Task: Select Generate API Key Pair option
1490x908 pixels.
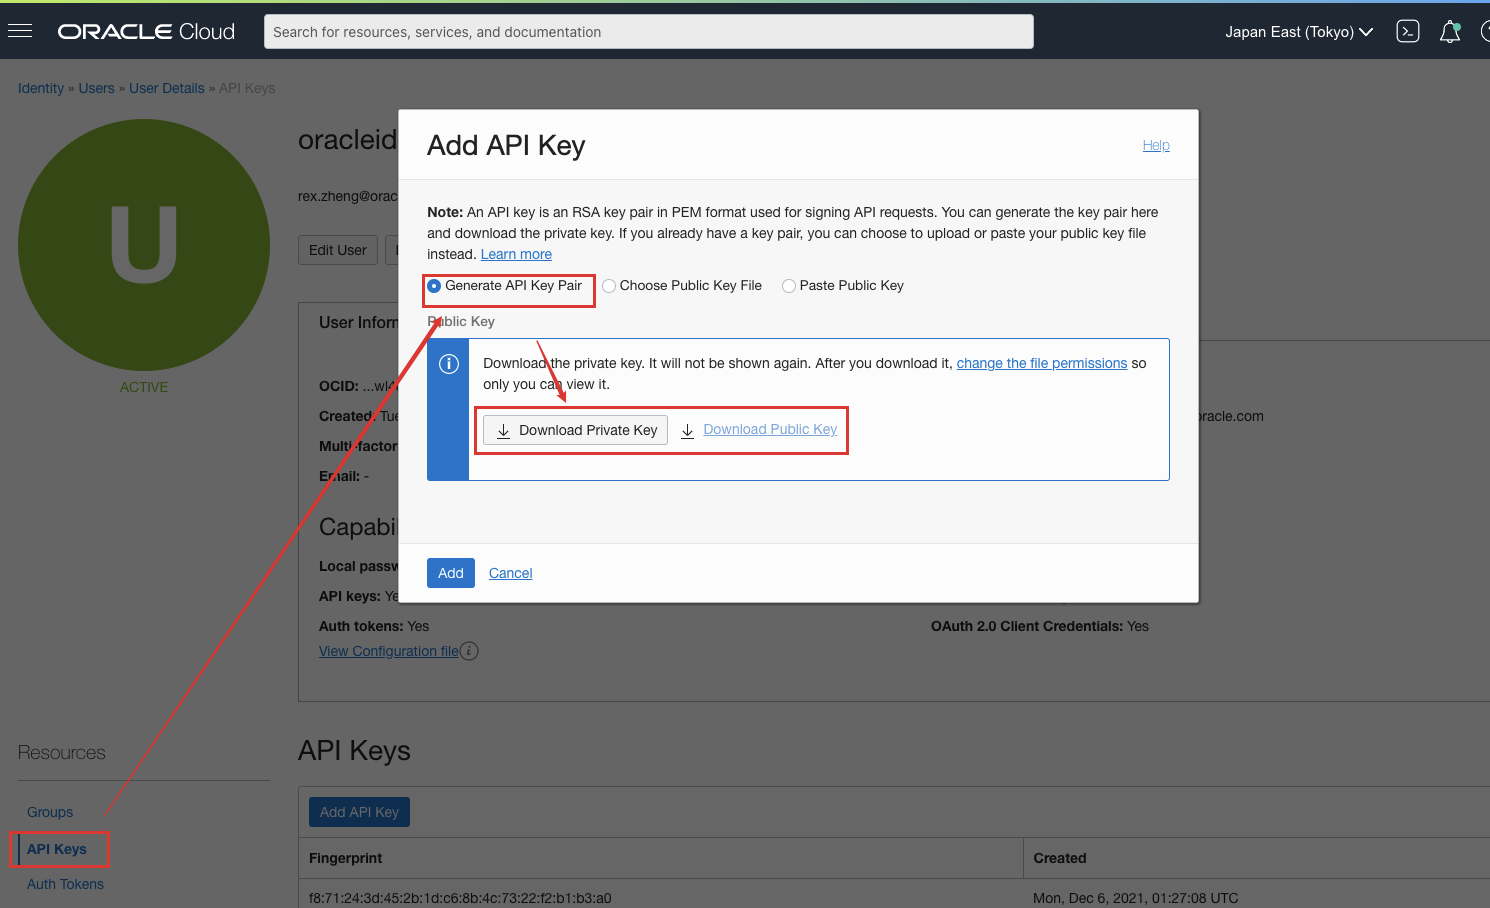Action: pos(434,286)
